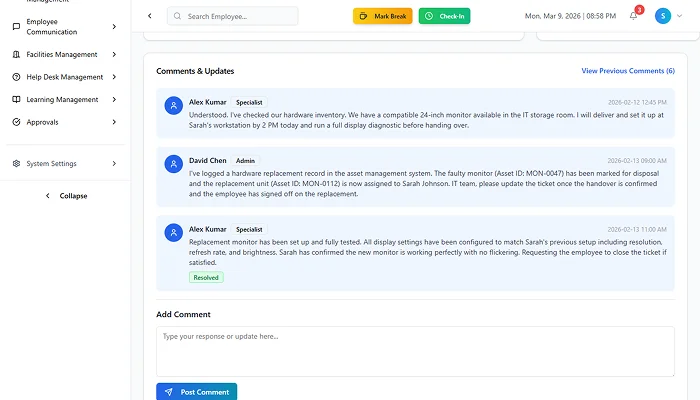
Task: Open the user profile dropdown arrow
Action: [681, 16]
